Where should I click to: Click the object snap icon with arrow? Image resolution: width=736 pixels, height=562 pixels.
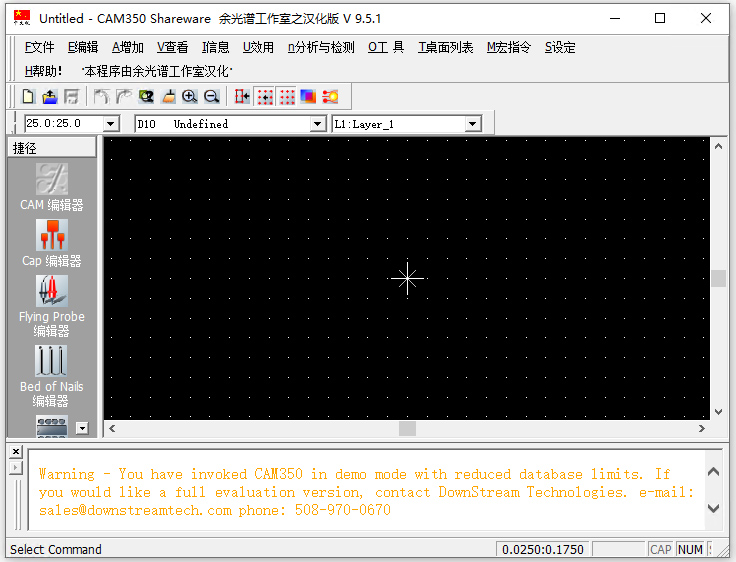click(x=242, y=97)
